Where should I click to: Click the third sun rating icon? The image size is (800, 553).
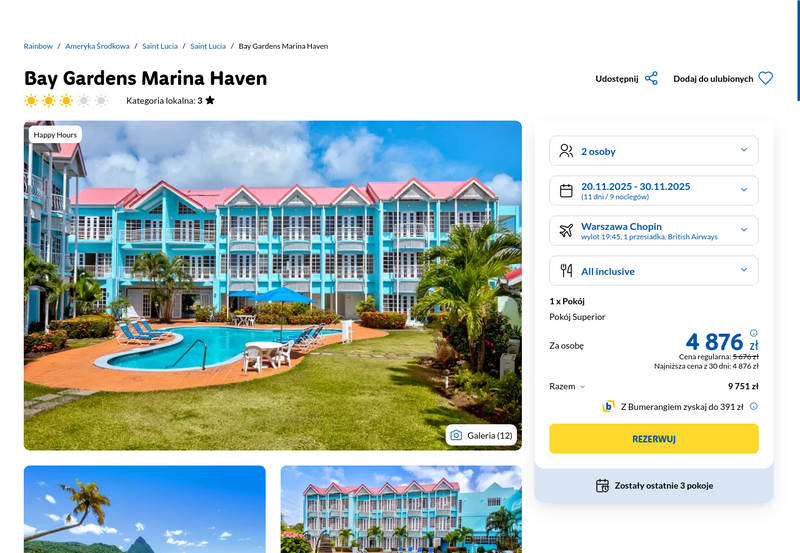coord(66,100)
